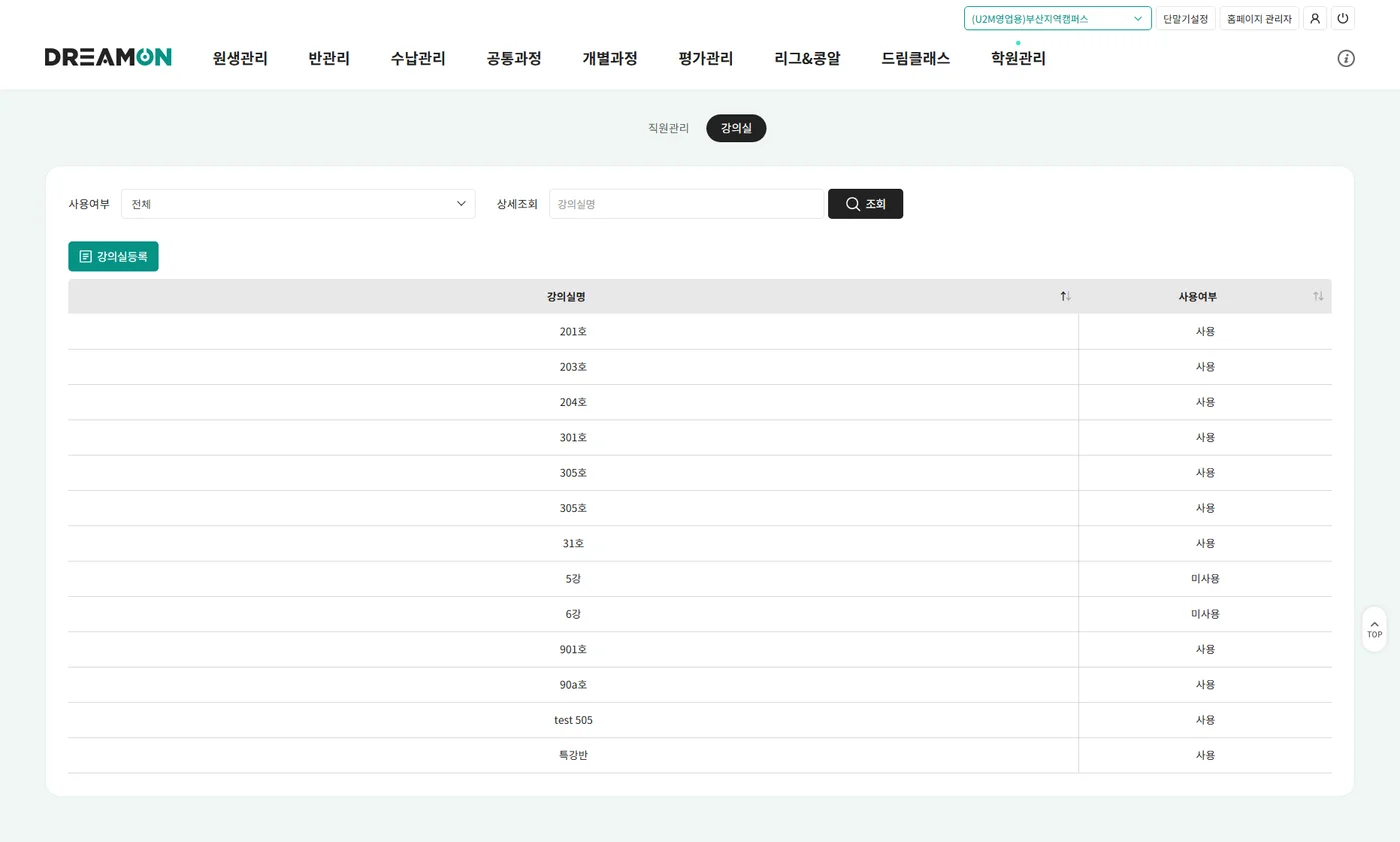Viewport: 1400px width, 842px height.
Task: Click the 강의실등록 button
Action: pos(113,256)
